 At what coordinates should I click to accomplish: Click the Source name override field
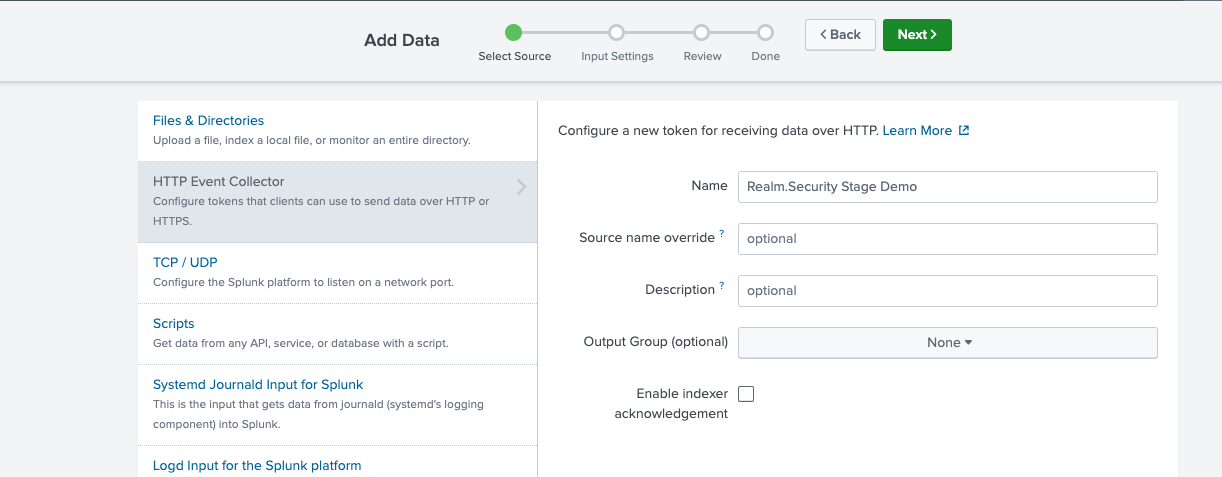(947, 239)
